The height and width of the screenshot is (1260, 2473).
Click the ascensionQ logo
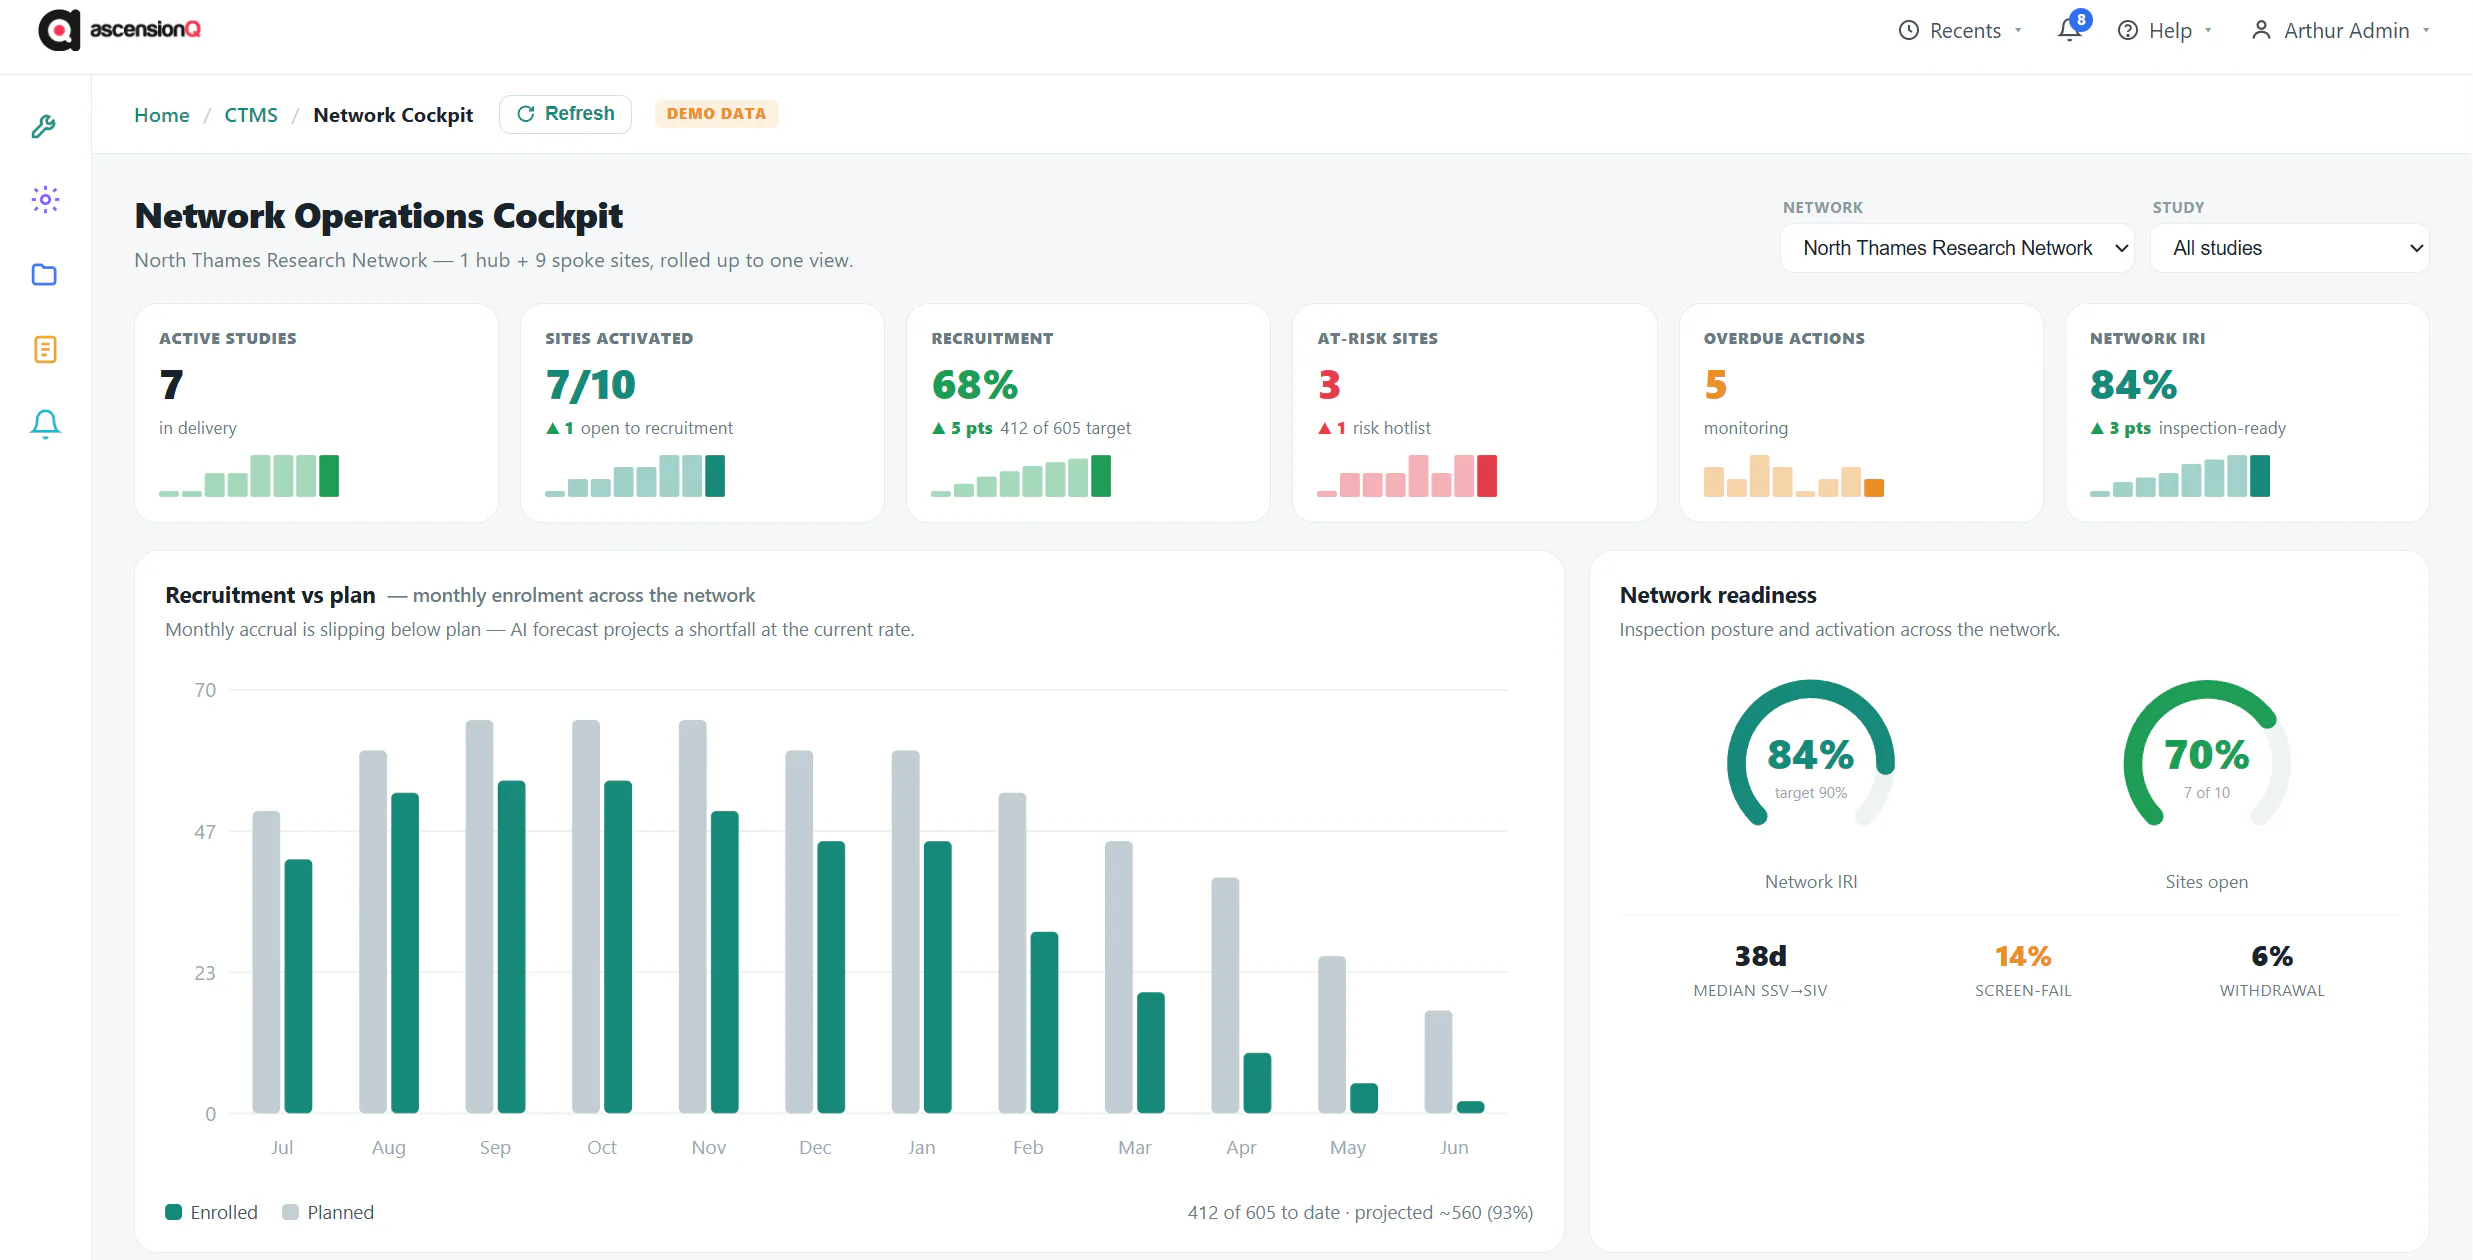[119, 30]
